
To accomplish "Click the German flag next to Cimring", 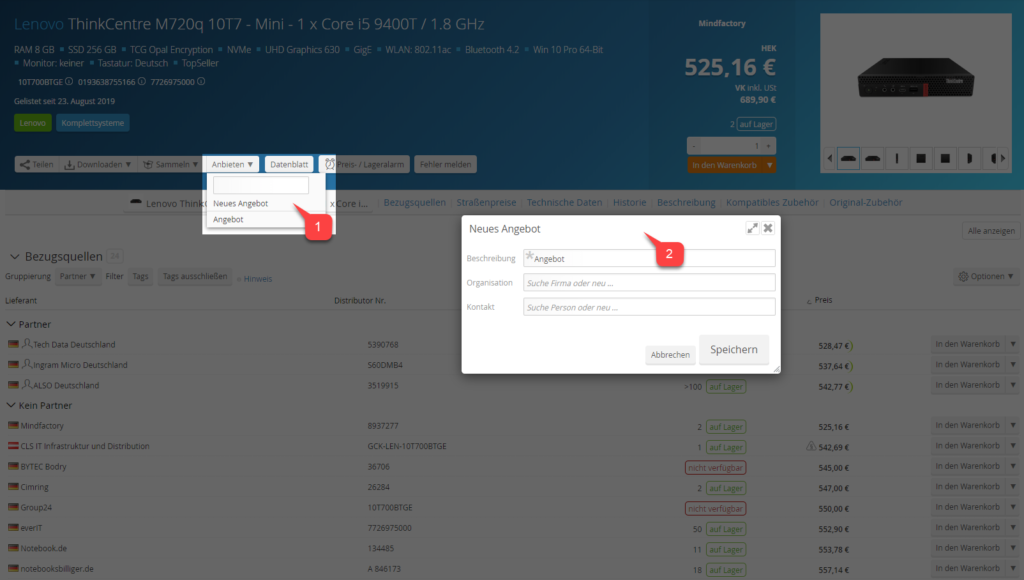I will tap(13, 487).
